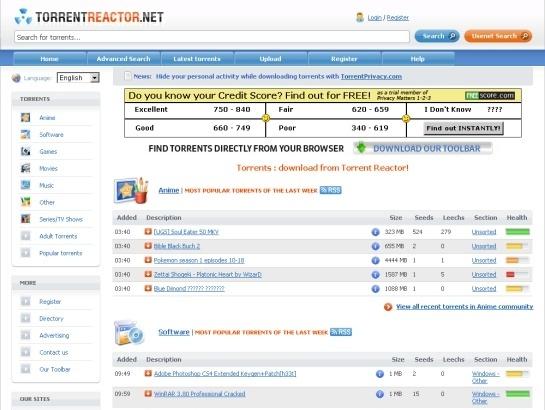Click the Anime RSS feed badge

331,190
